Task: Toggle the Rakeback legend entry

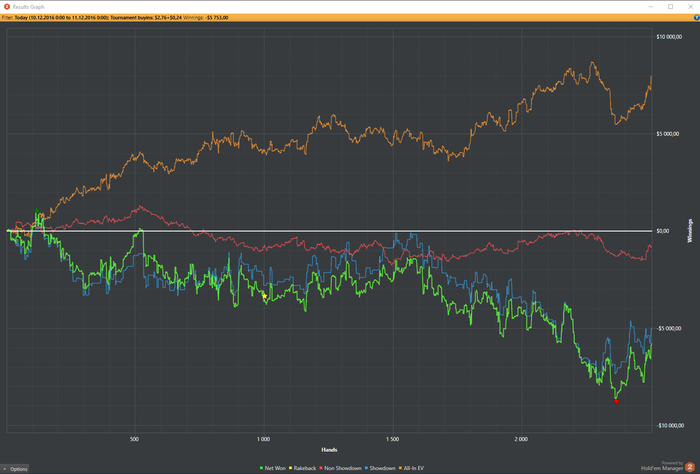Action: click(302, 468)
